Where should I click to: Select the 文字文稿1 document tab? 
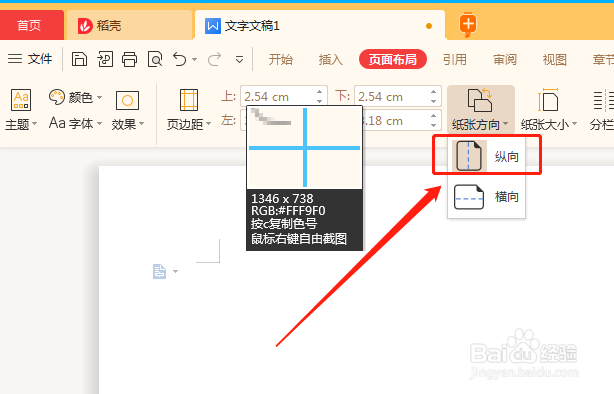[x=320, y=25]
